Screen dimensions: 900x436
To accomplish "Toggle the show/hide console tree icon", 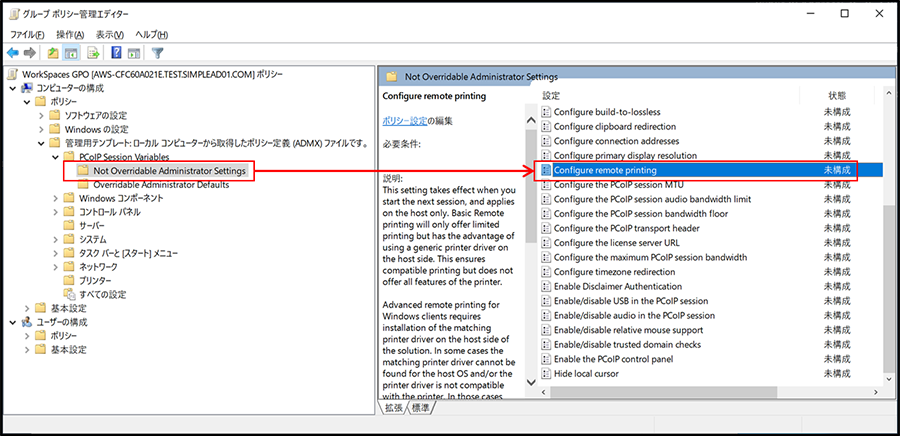I will coord(71,53).
